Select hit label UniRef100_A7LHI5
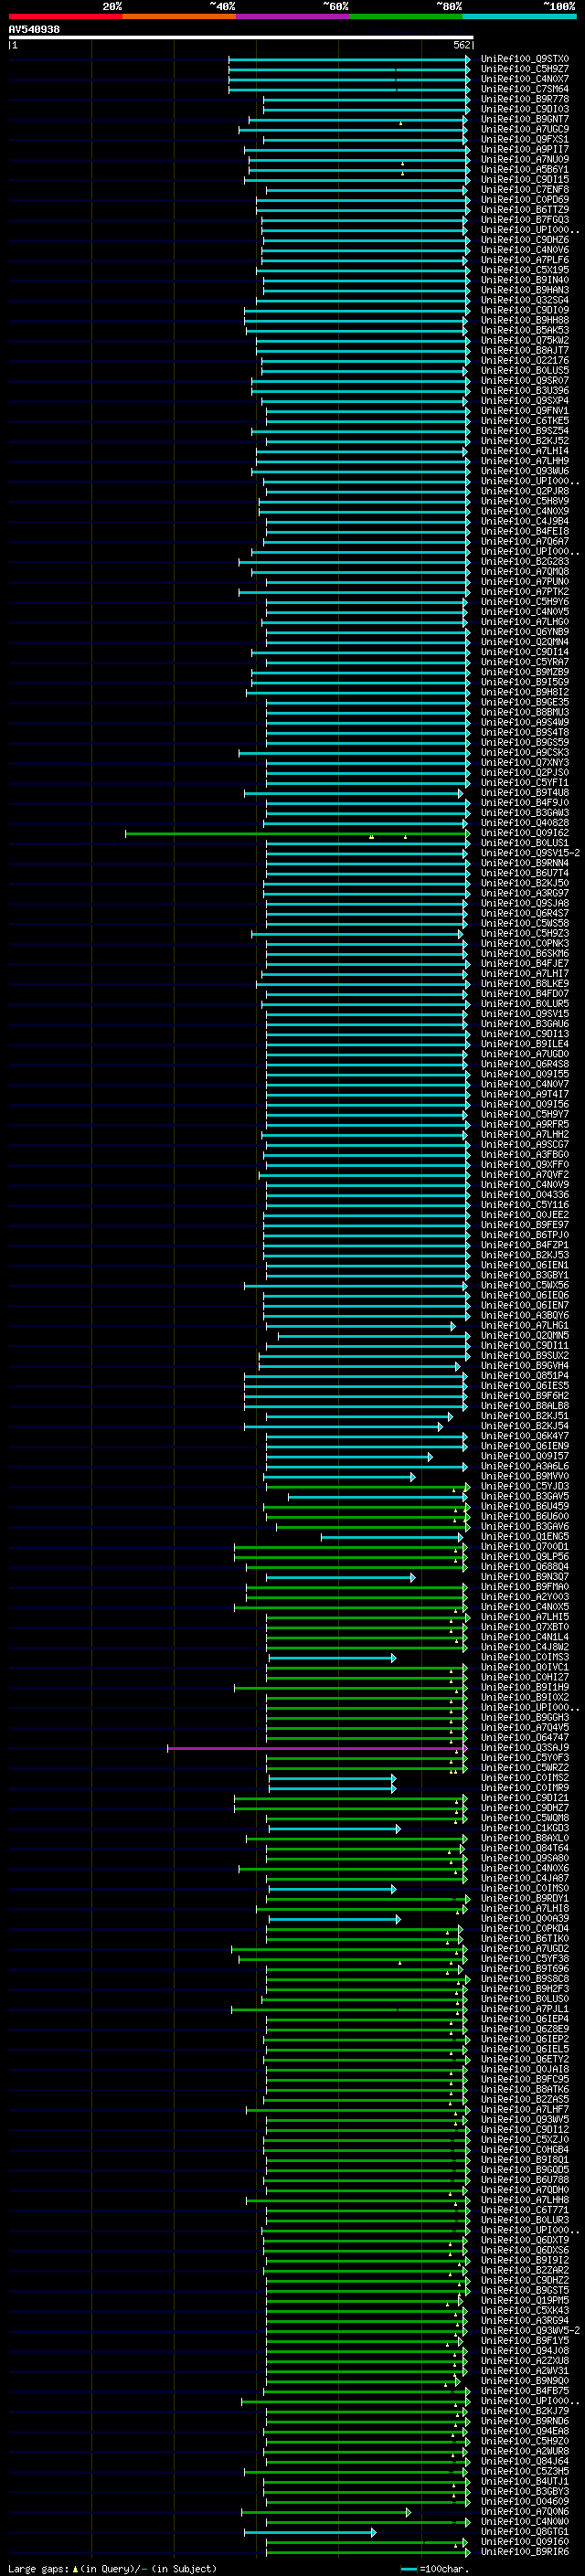Screen dimensions: 585x2576 [x=524, y=1617]
